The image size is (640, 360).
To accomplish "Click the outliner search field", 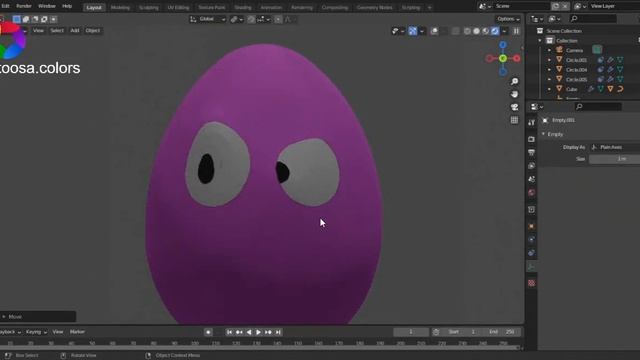I will 593,18.
